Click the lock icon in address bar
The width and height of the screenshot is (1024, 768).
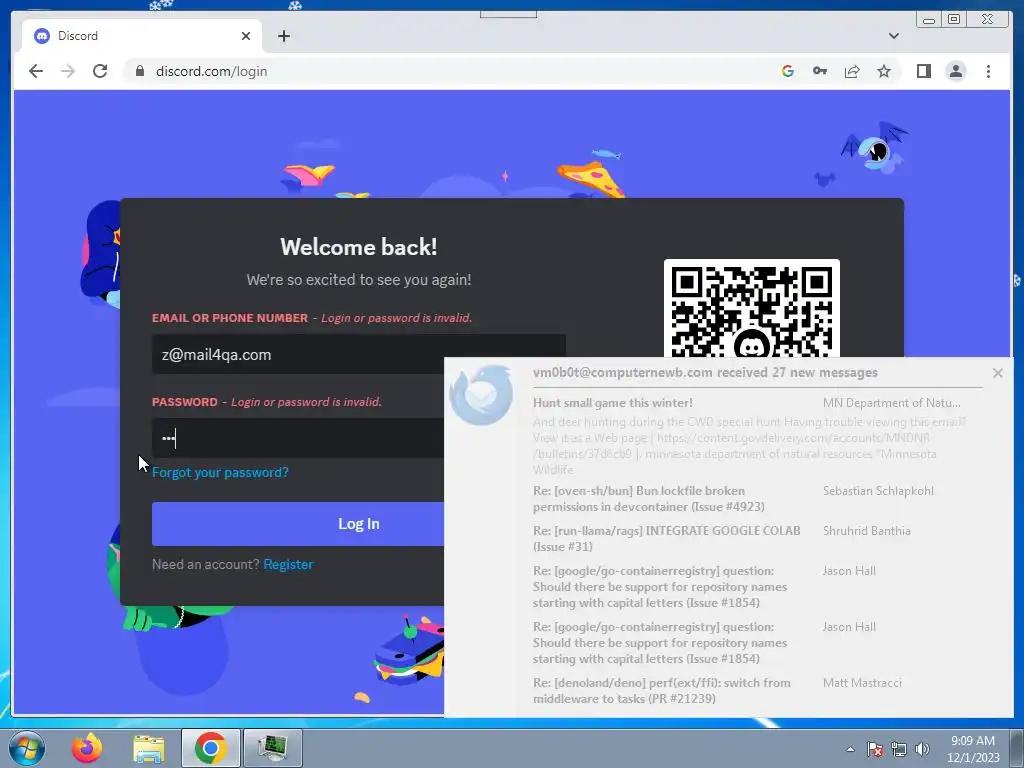139,71
